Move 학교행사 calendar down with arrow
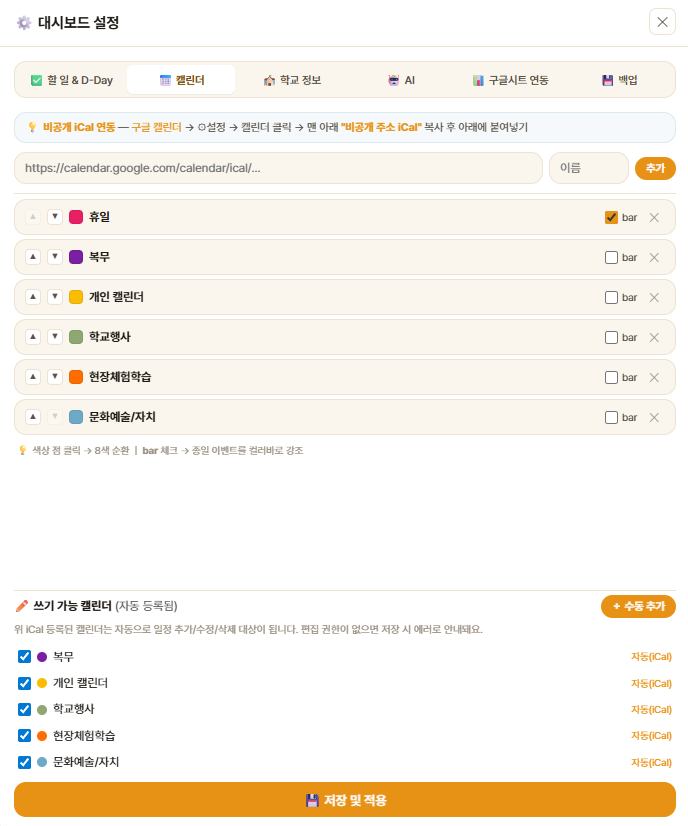 pos(55,337)
